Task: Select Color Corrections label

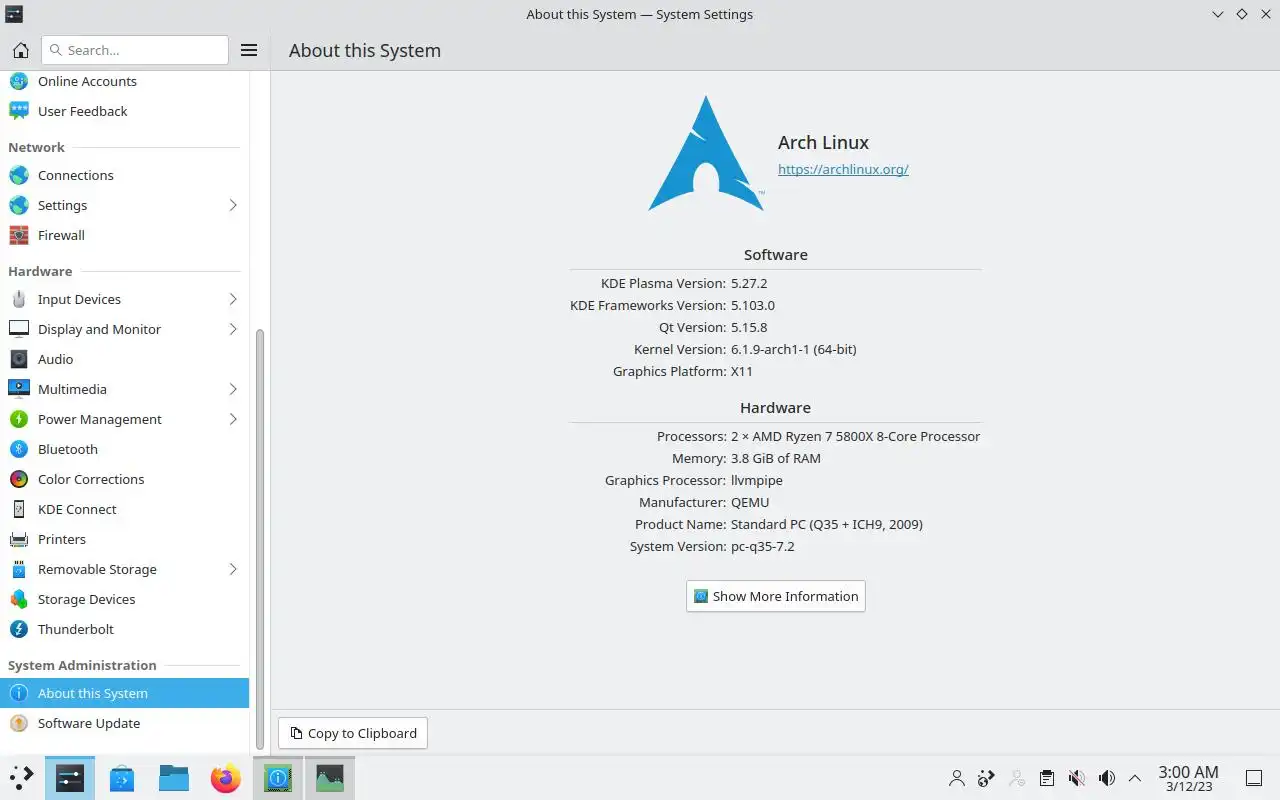Action: tap(91, 479)
